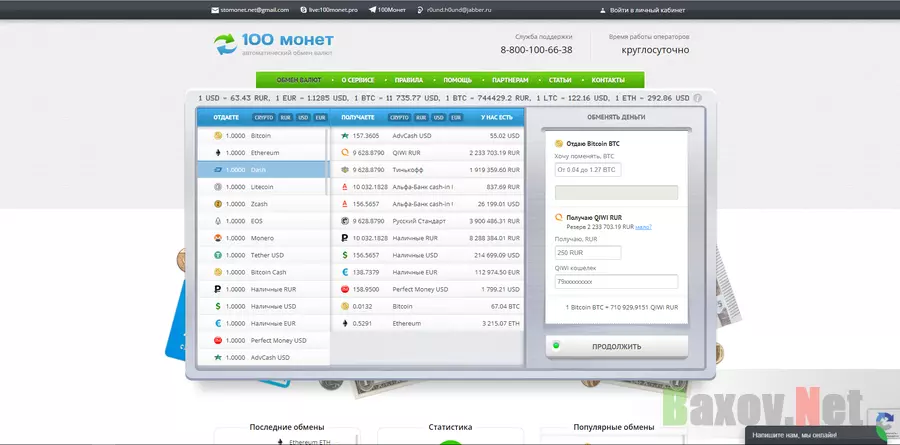This screenshot has height=445, width=900.
Task: Click the Получаю RUR amount field
Action: point(588,253)
